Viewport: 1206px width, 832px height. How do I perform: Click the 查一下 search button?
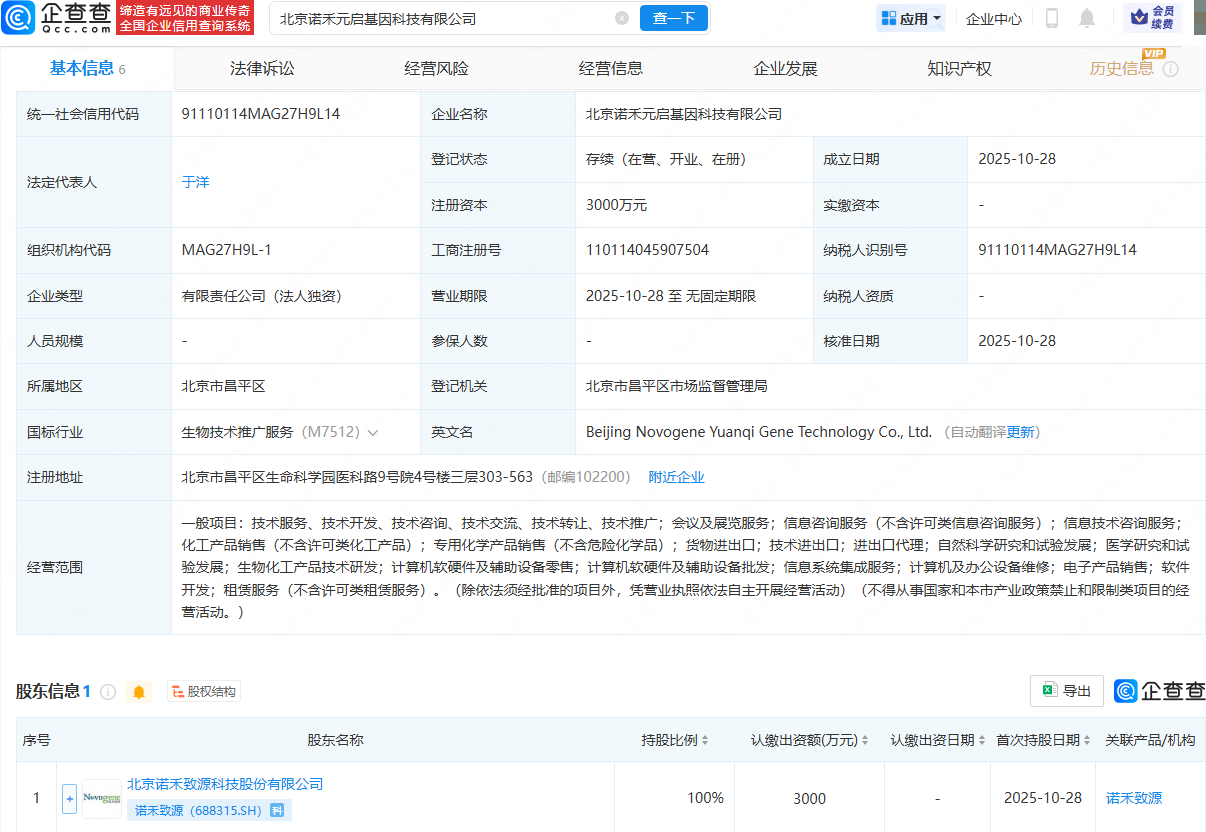coord(673,18)
